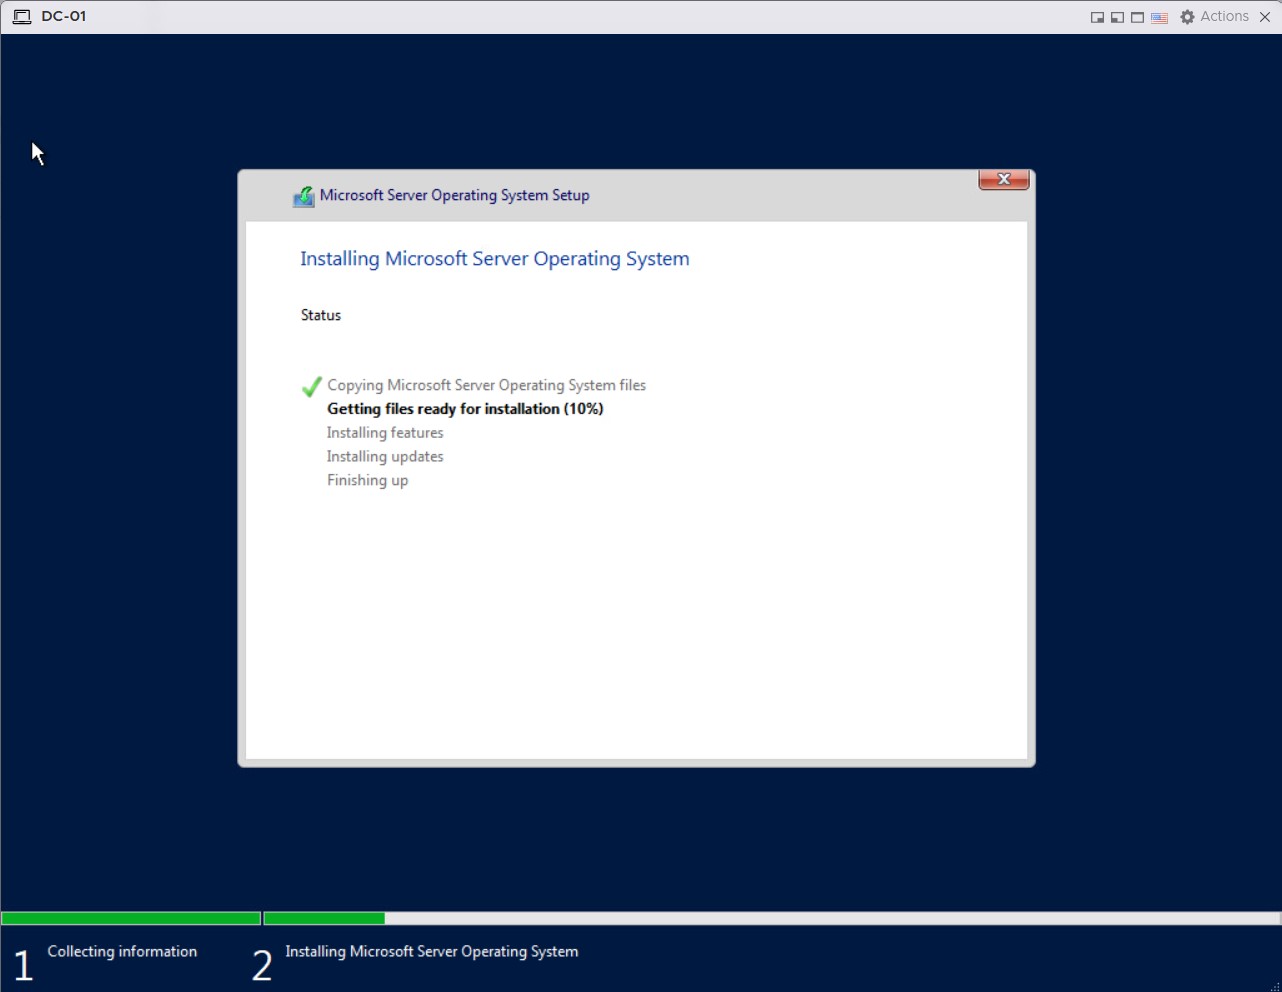Click the 'Installing features' status line
The width and height of the screenshot is (1282, 992).
tap(385, 433)
